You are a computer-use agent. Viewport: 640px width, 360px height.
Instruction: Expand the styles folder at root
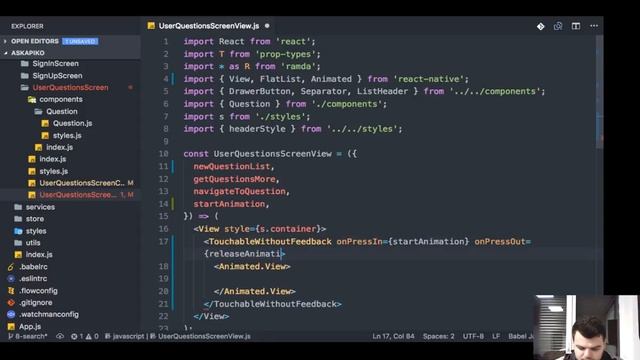[x=36, y=231]
